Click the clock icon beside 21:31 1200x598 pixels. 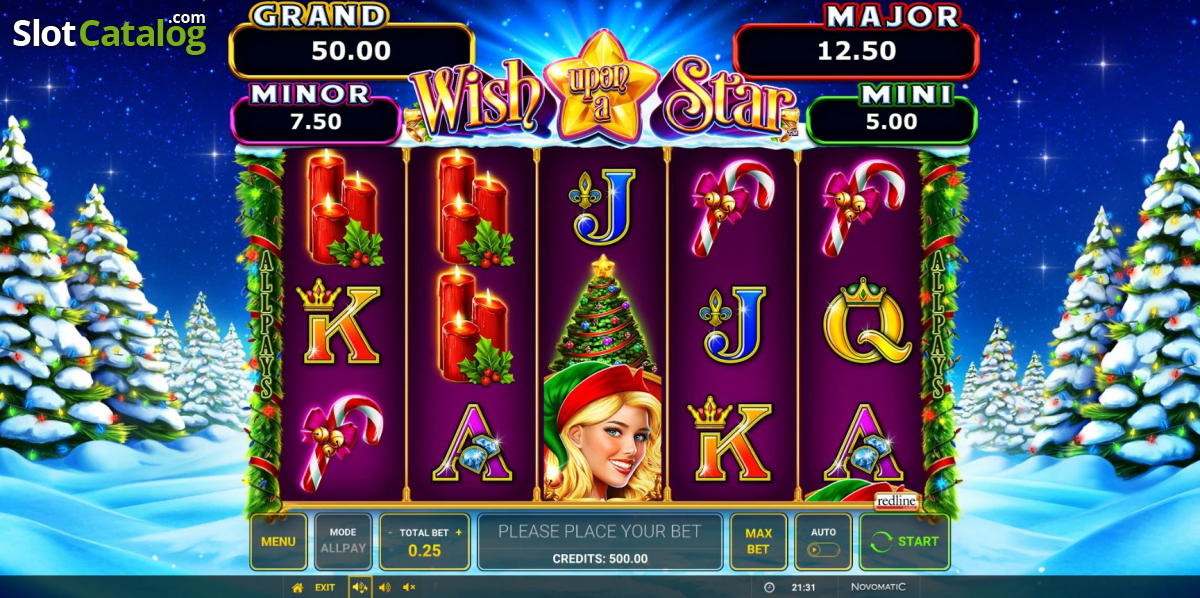769,588
